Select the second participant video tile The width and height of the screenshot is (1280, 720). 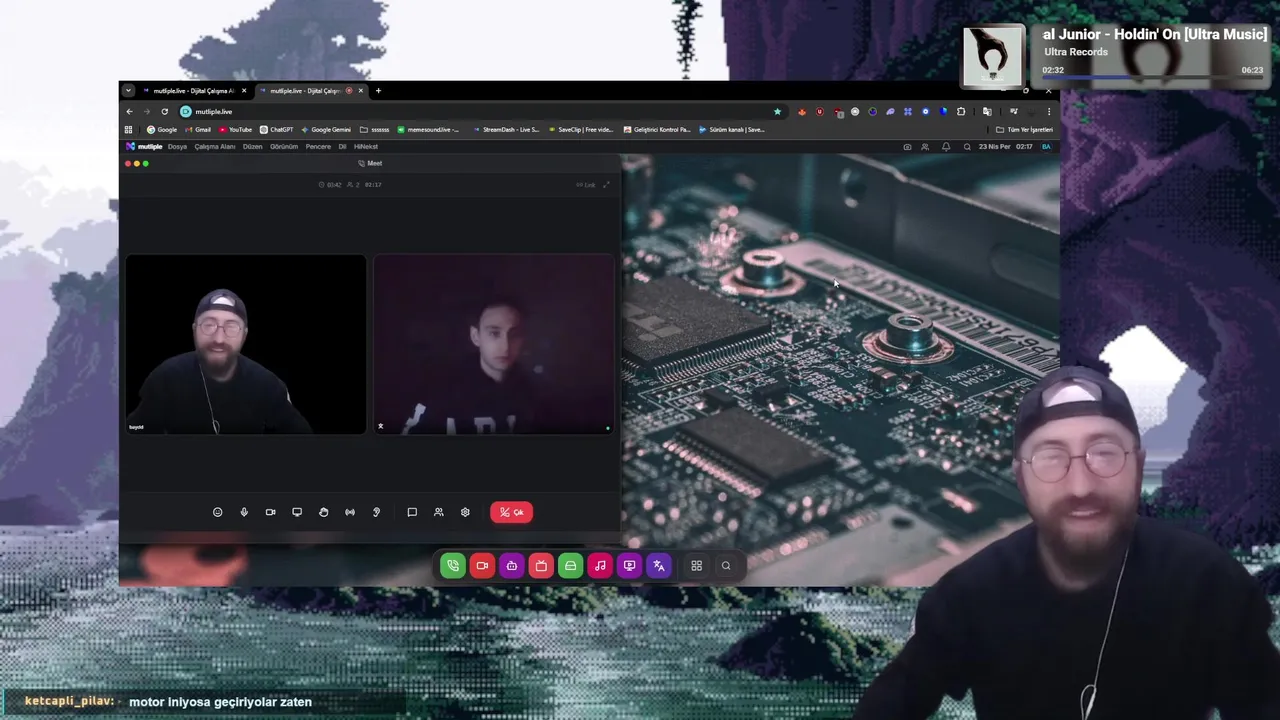tap(494, 344)
